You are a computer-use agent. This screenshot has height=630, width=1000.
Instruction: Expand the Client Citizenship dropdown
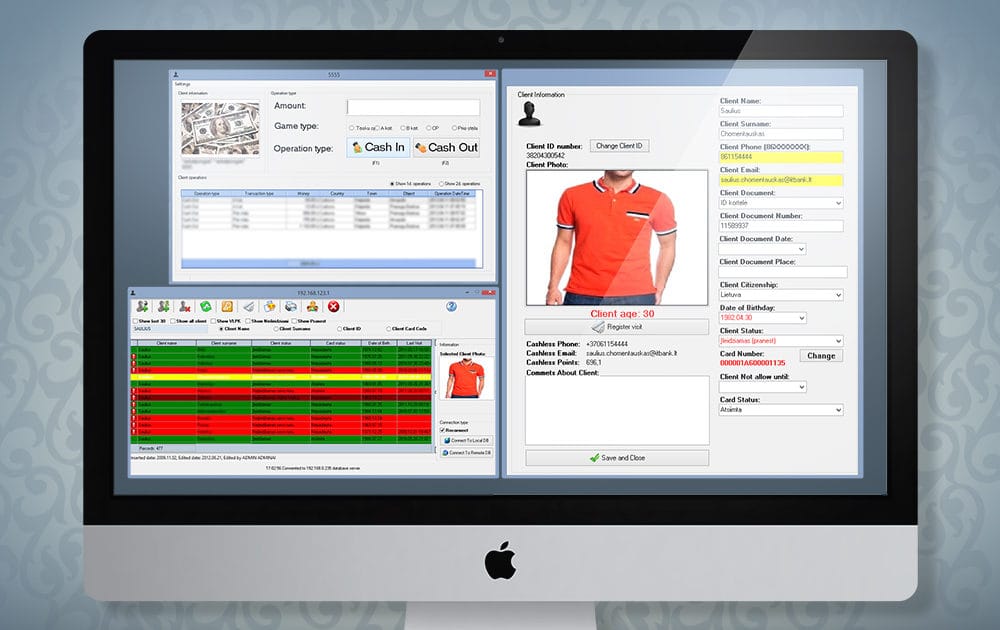[x=781, y=295]
